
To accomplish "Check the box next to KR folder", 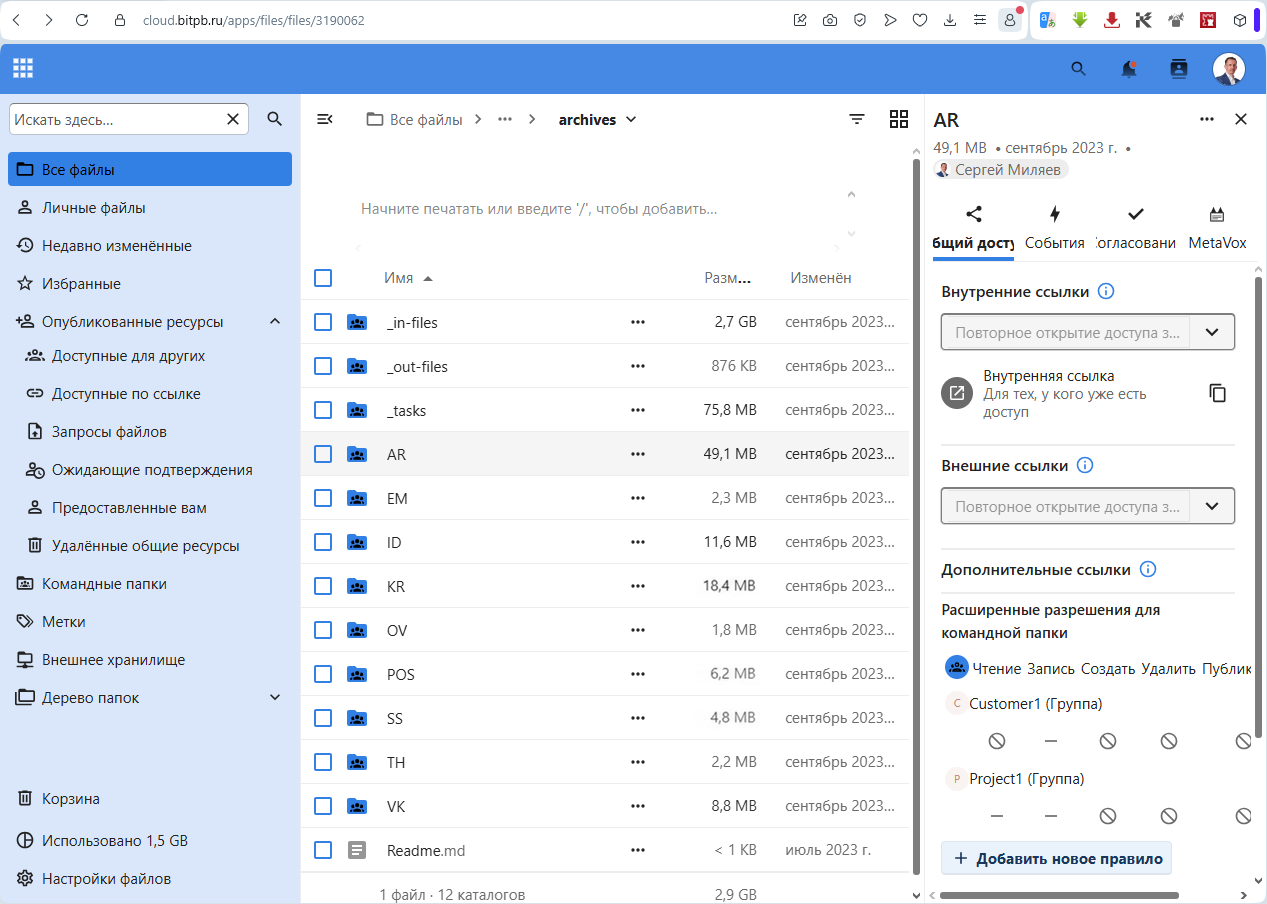I will point(323,586).
